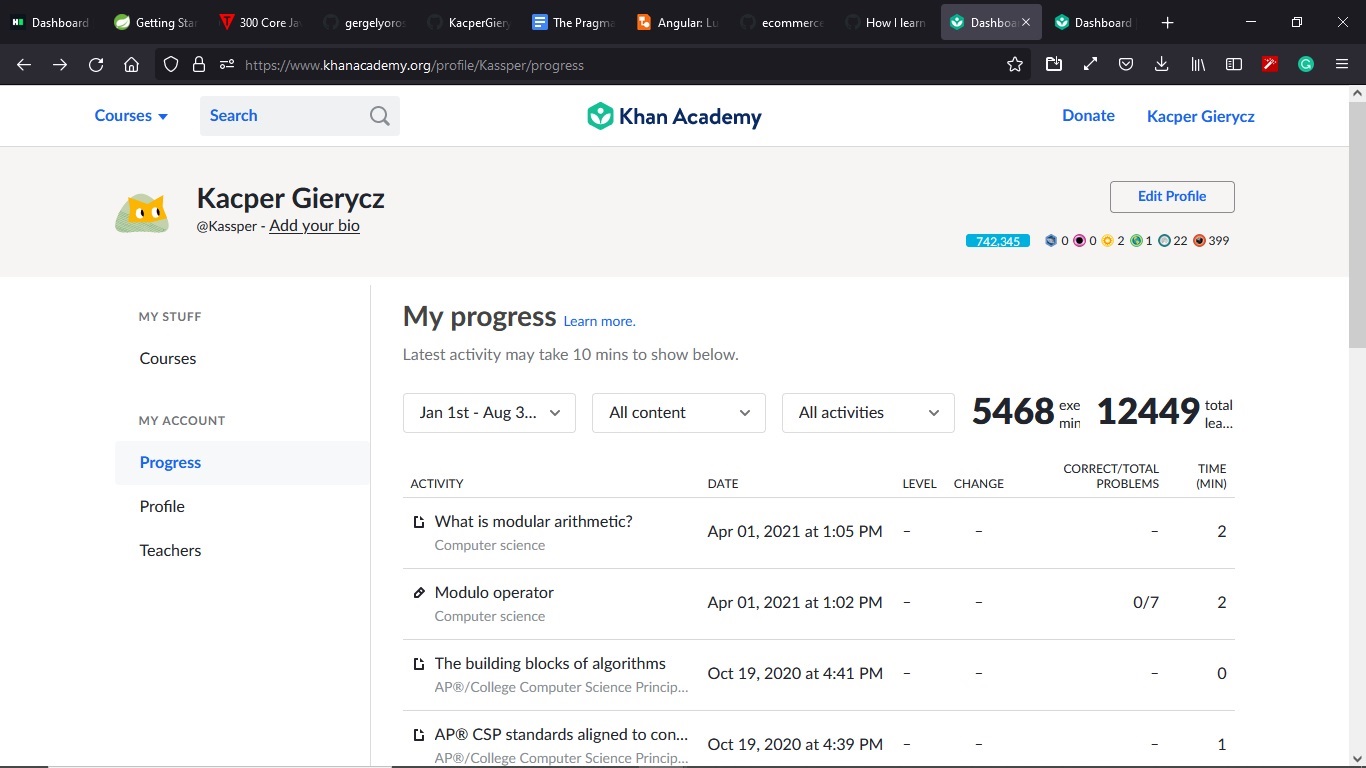Open the All content filter dropdown
1366x768 pixels.
[x=679, y=413]
